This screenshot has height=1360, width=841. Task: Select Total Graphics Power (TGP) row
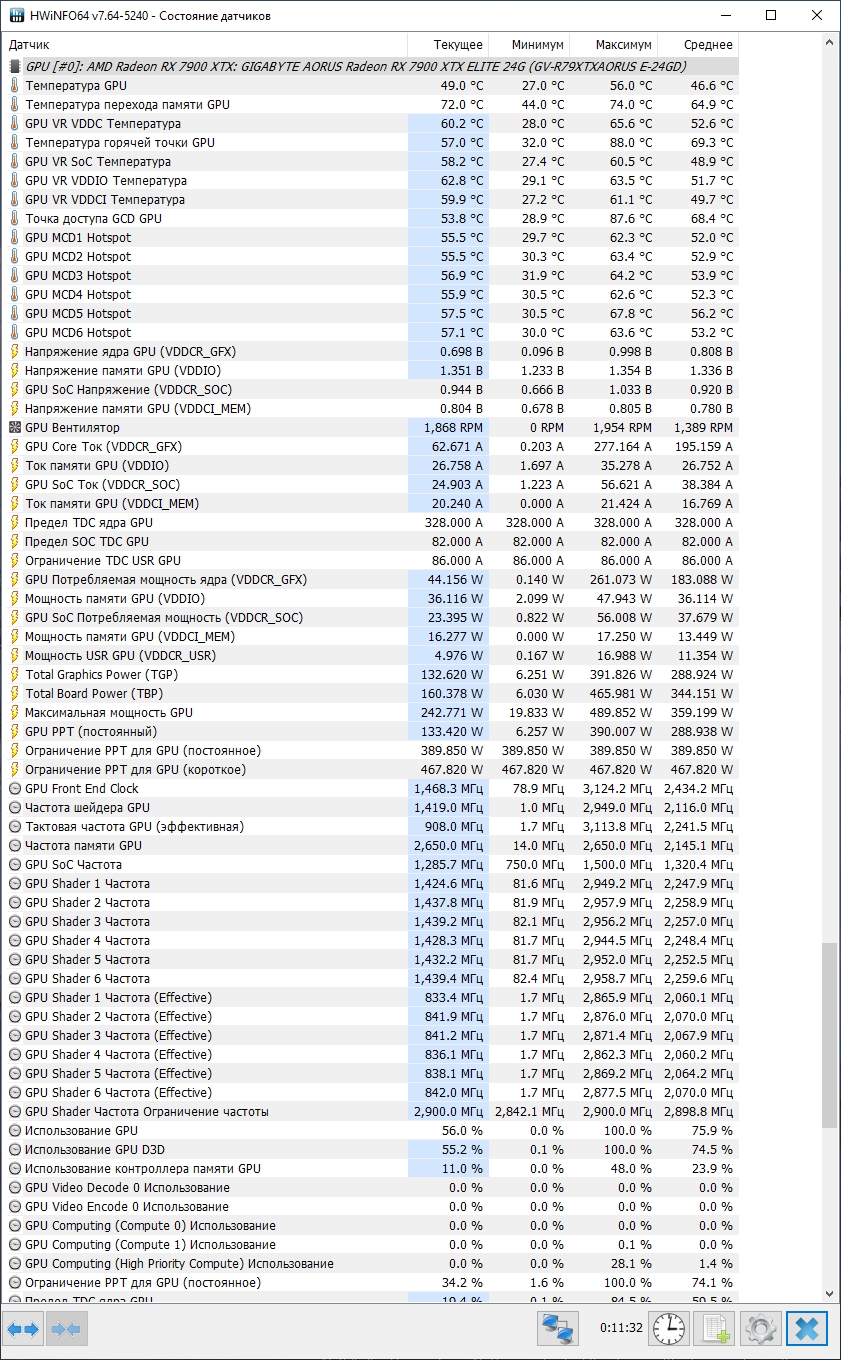(x=370, y=675)
